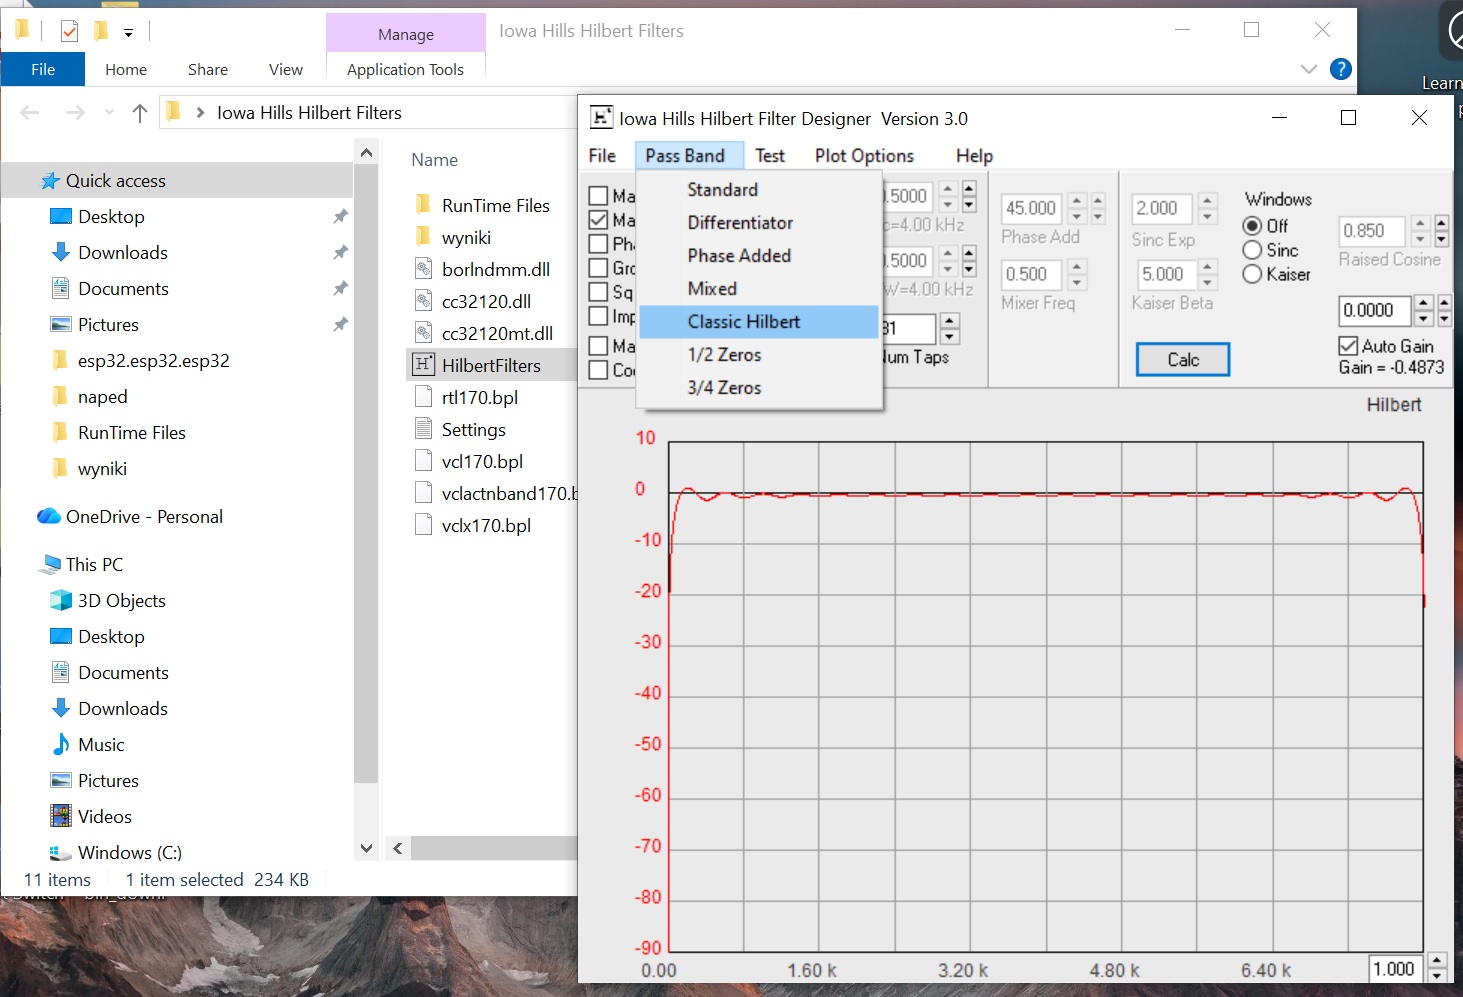Click the HilbertFilters application icon in the file list
The width and height of the screenshot is (1463, 997).
(x=424, y=365)
